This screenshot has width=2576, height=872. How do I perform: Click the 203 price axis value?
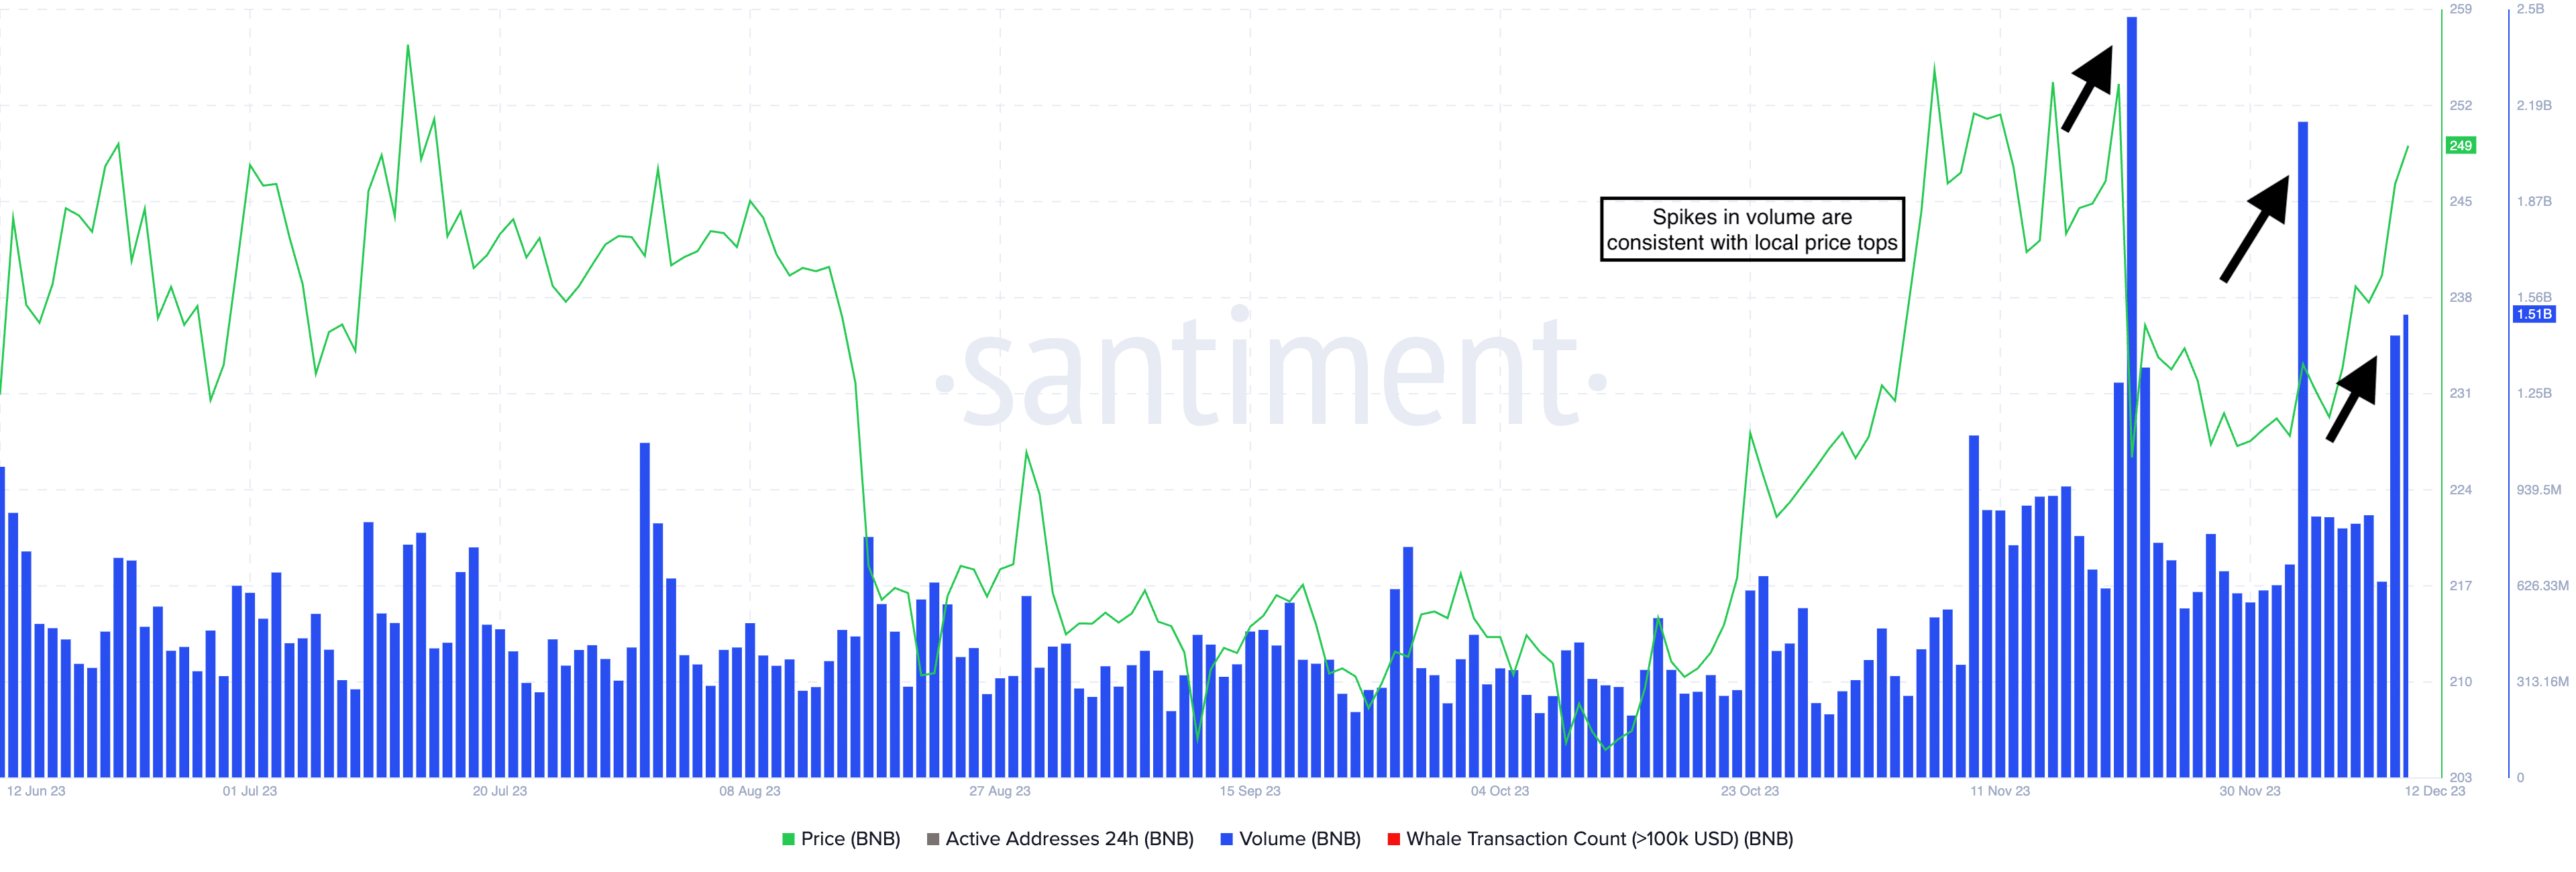(x=2460, y=778)
